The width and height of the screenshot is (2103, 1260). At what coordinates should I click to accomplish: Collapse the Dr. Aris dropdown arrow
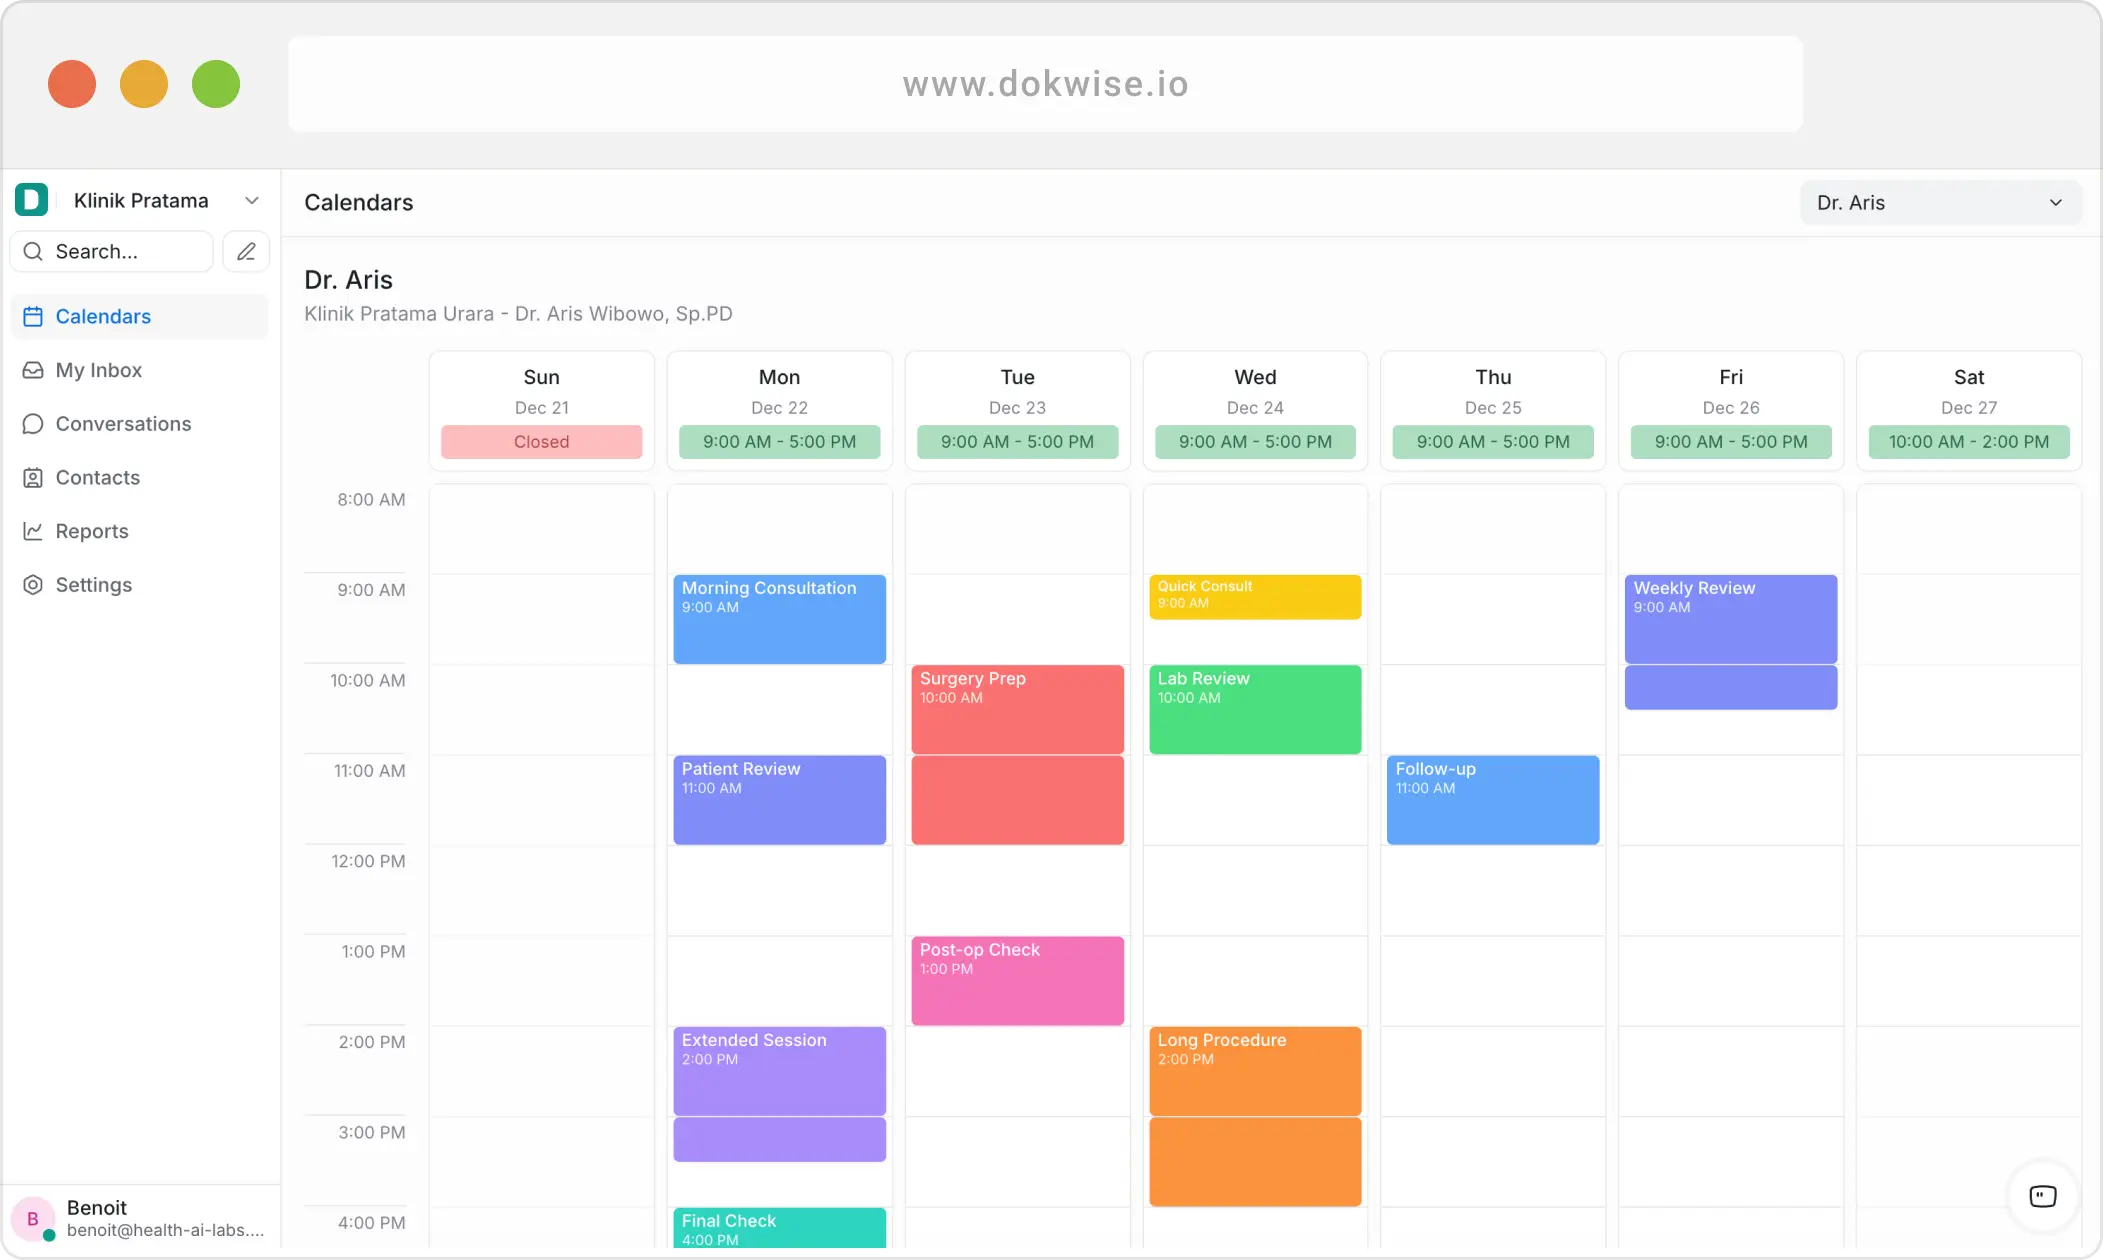pyautogui.click(x=2055, y=202)
